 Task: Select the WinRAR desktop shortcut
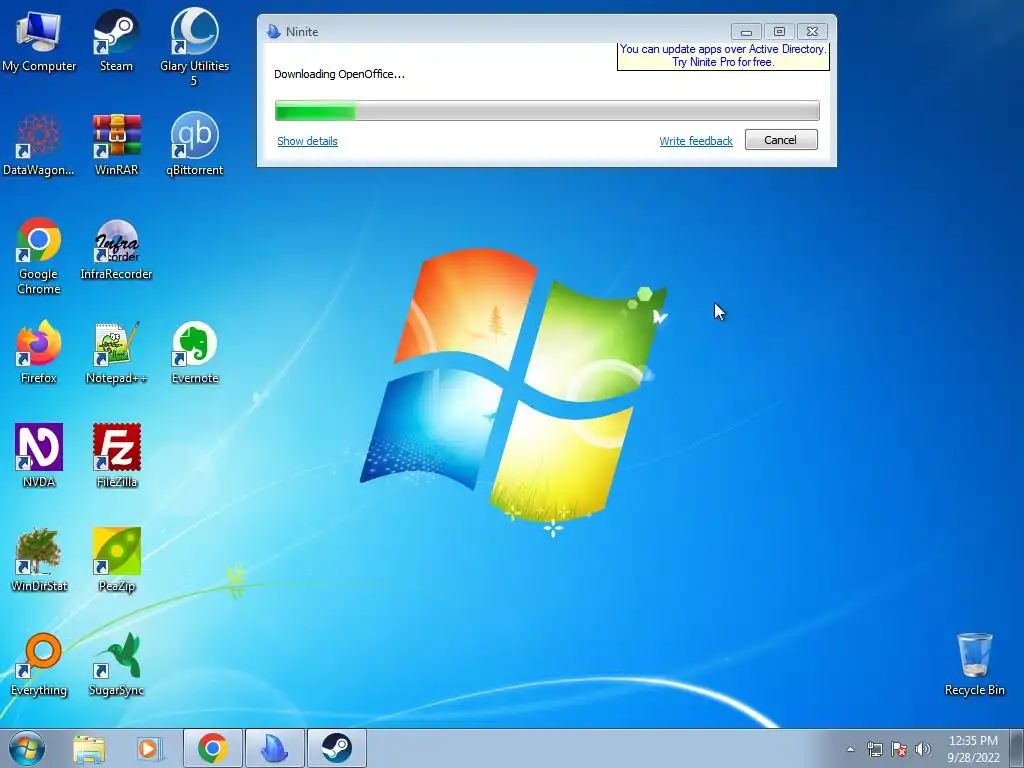click(116, 145)
